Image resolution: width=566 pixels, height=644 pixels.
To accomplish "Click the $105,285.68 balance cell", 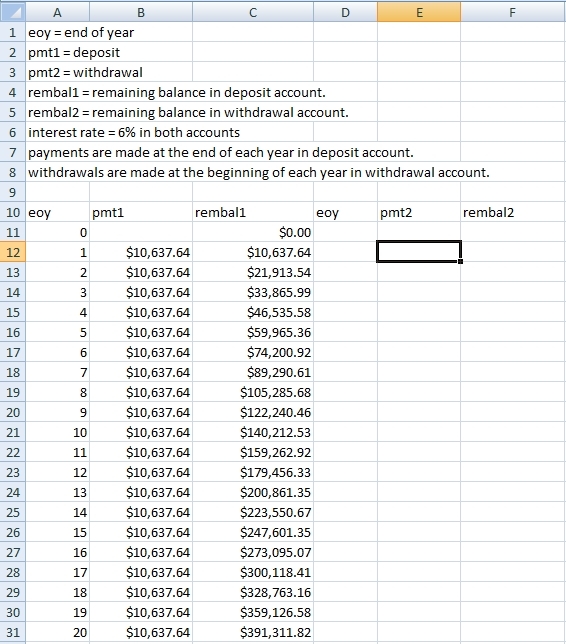I will pos(253,392).
